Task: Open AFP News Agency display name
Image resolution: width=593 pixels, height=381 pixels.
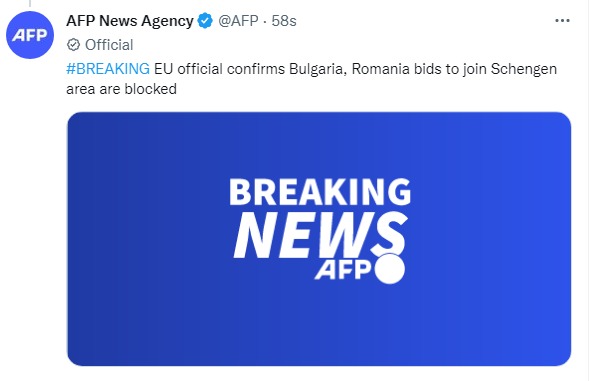Action: click(x=130, y=21)
